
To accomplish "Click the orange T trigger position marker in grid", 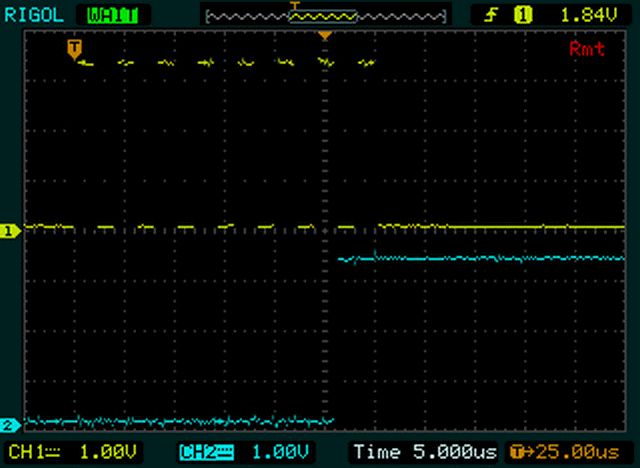I will (x=74, y=49).
